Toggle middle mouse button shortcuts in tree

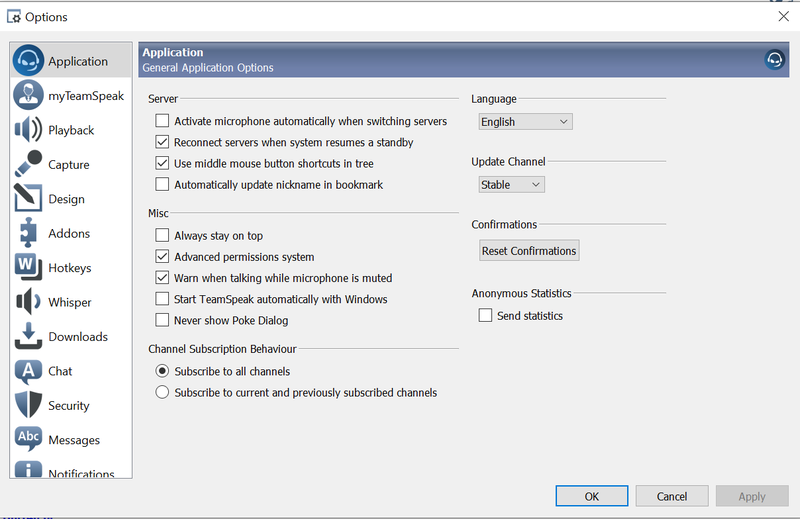tap(162, 163)
